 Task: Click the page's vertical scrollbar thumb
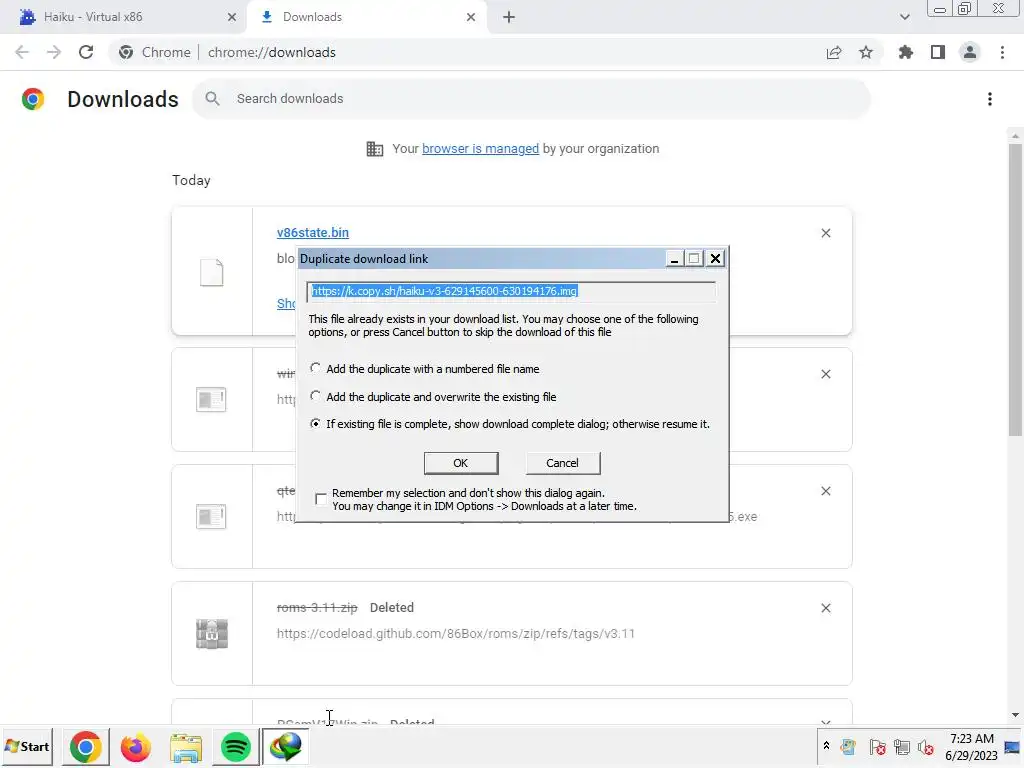click(x=1015, y=289)
